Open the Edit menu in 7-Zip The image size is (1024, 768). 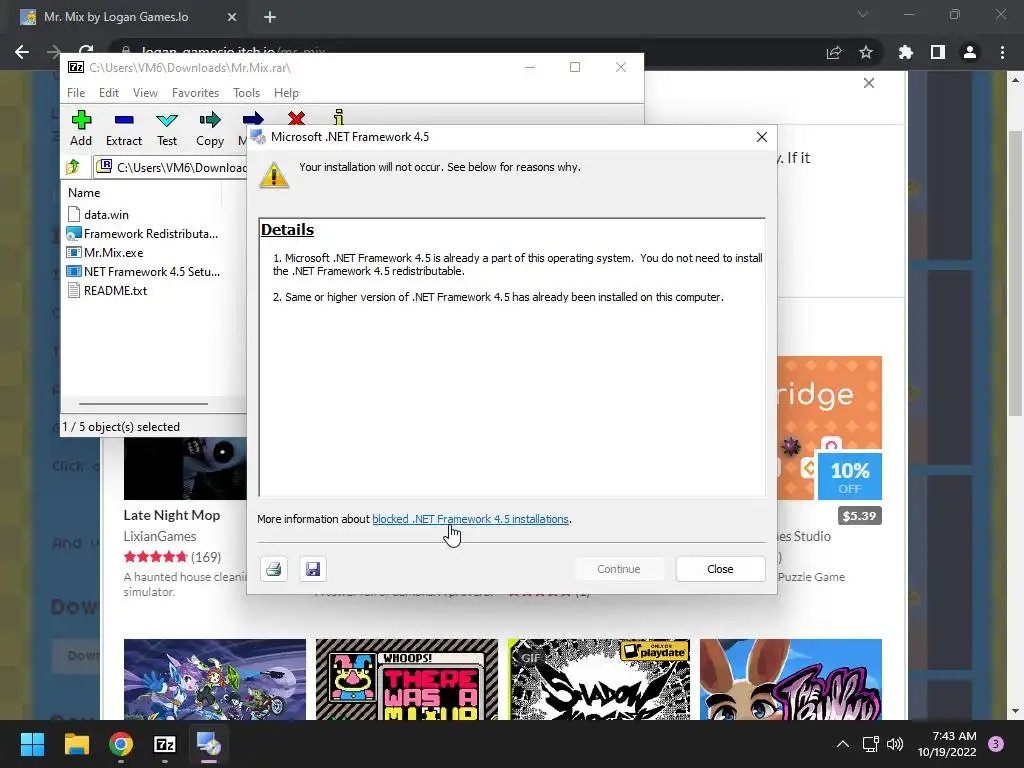(x=108, y=93)
